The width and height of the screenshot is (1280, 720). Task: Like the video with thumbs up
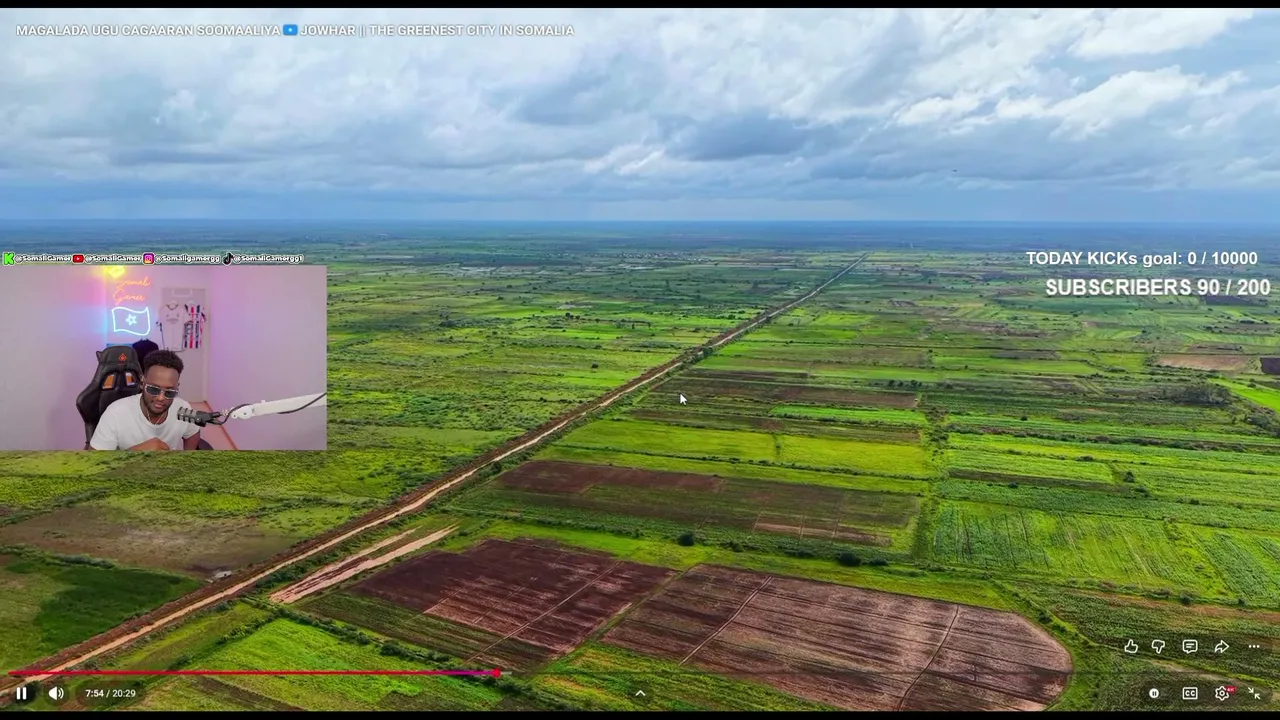tap(1131, 647)
